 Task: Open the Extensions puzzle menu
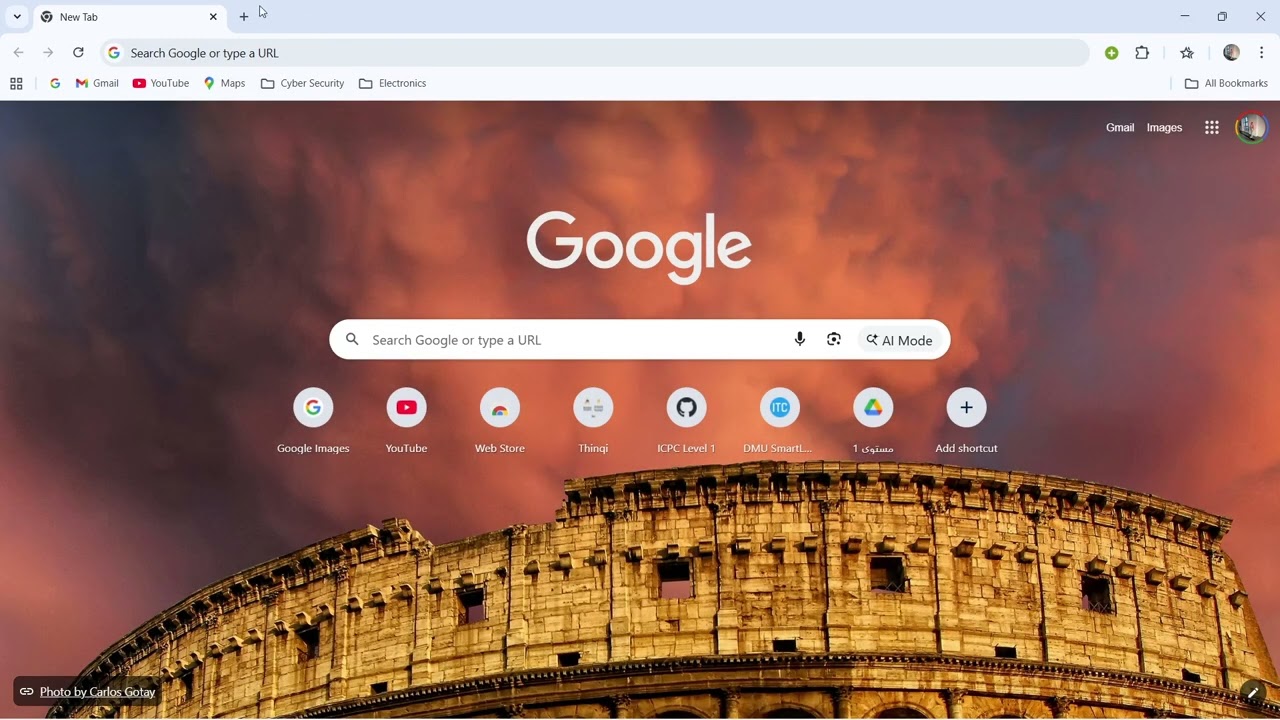[x=1142, y=53]
